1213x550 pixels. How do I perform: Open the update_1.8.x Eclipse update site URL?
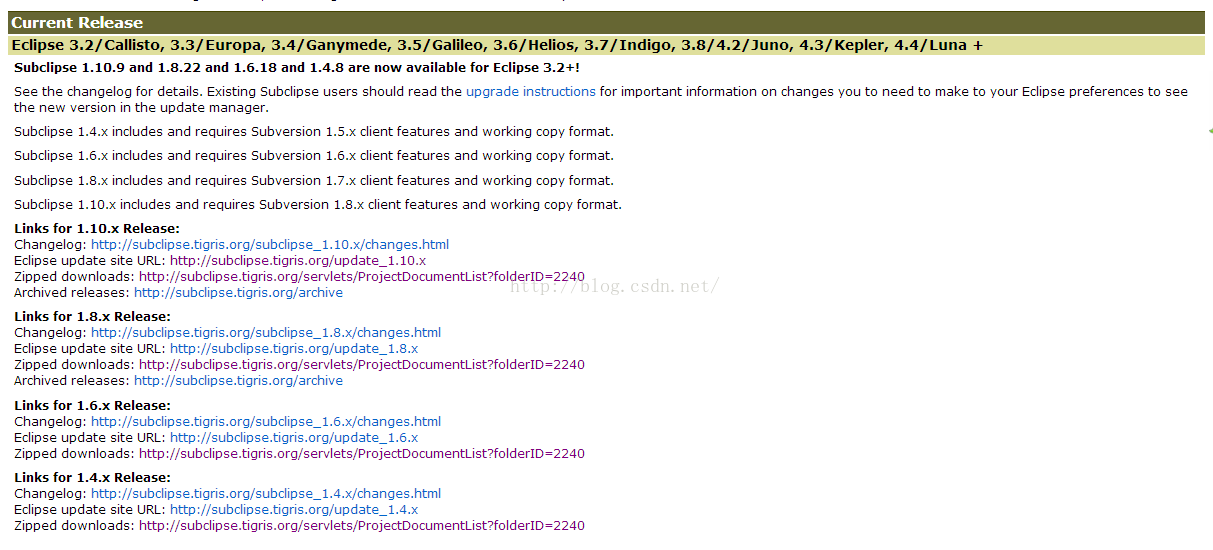(x=294, y=349)
